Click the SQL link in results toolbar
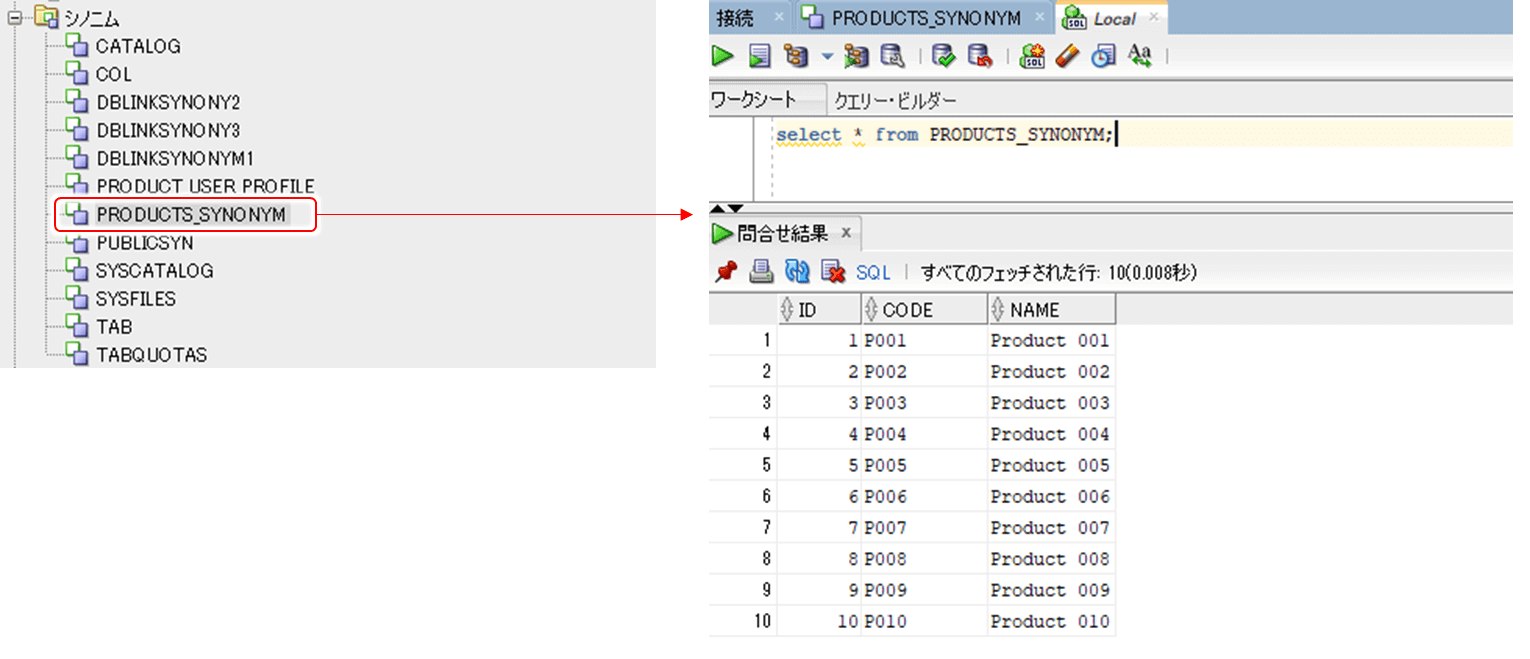 [874, 271]
